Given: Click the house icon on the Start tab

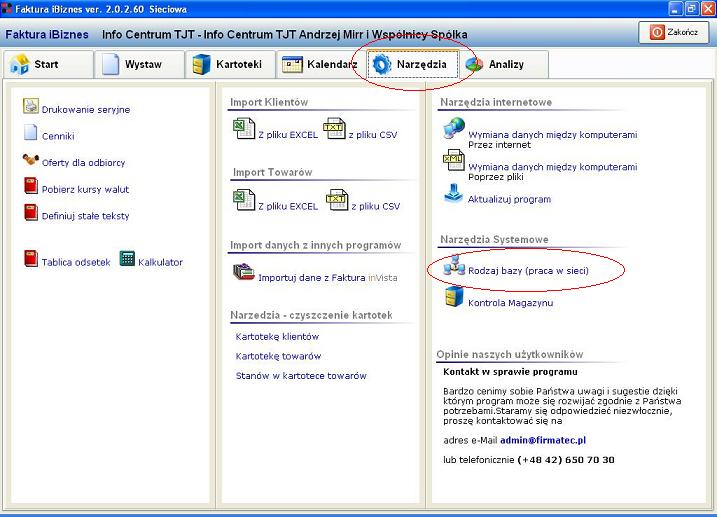Looking at the screenshot, I should pyautogui.click(x=20, y=64).
